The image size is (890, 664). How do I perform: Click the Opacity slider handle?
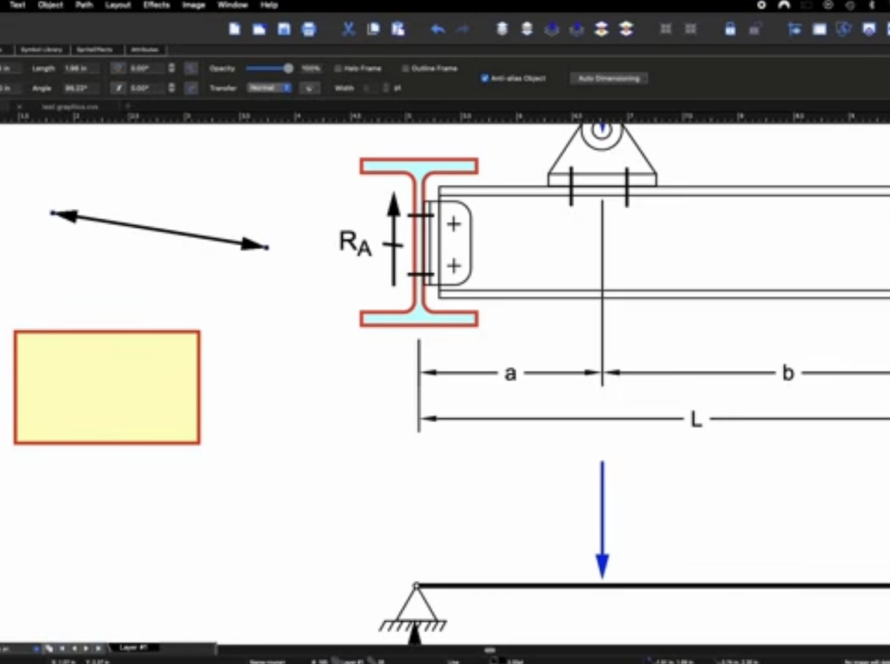click(288, 69)
